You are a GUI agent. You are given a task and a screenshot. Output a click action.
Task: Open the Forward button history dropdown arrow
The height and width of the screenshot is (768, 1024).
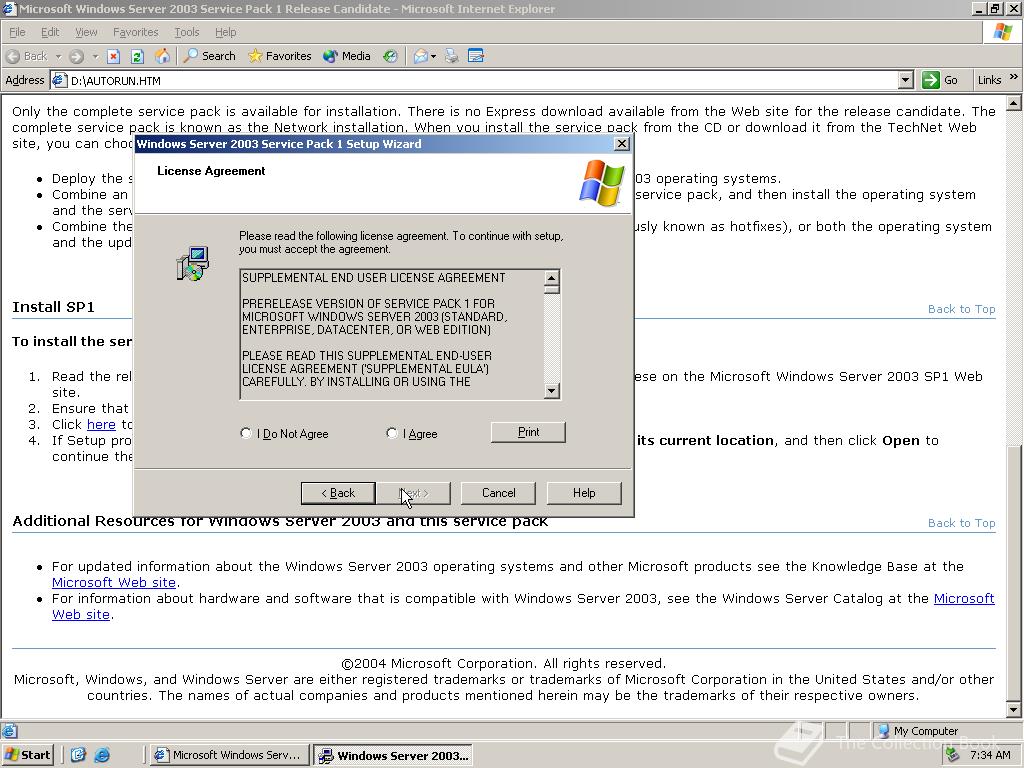95,56
